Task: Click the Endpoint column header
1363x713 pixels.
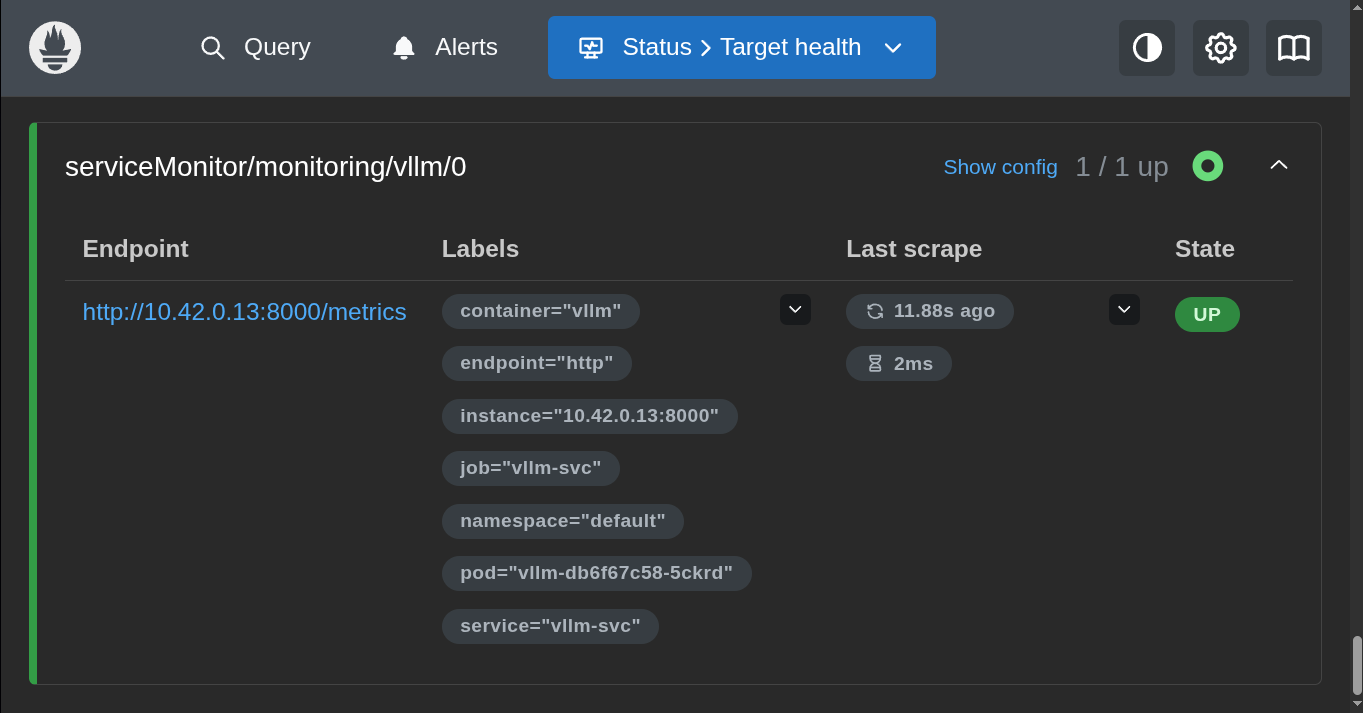Action: (x=136, y=249)
